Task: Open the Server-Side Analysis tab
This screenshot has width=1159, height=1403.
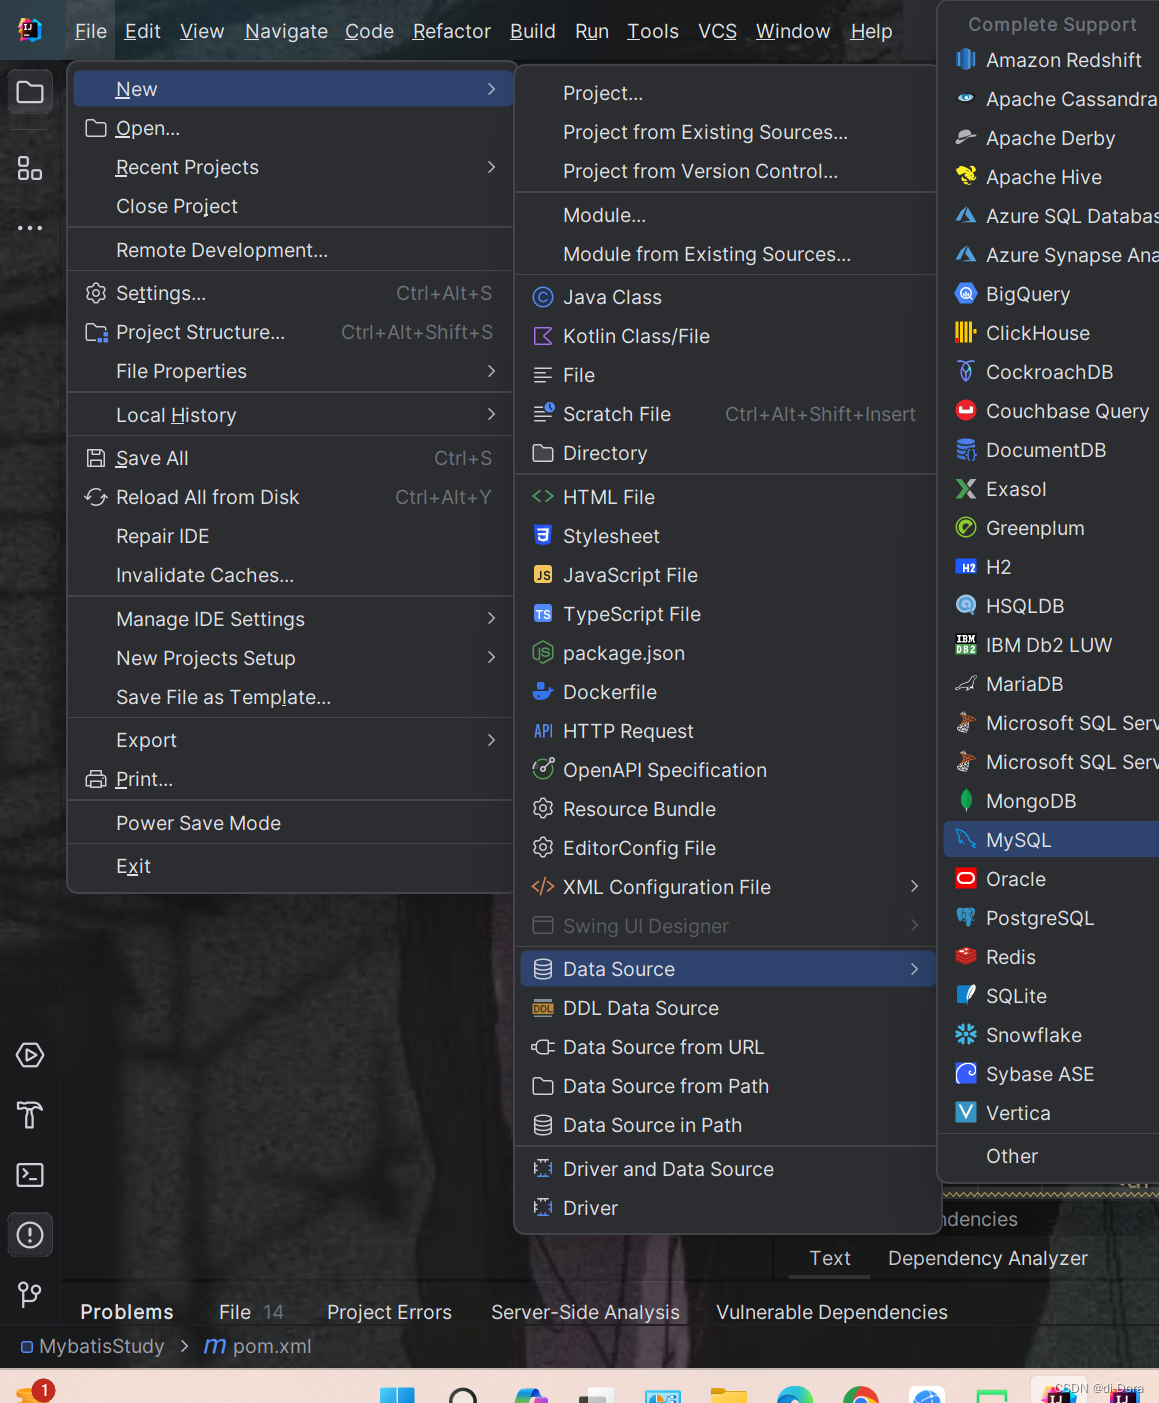Action: pos(585,1312)
